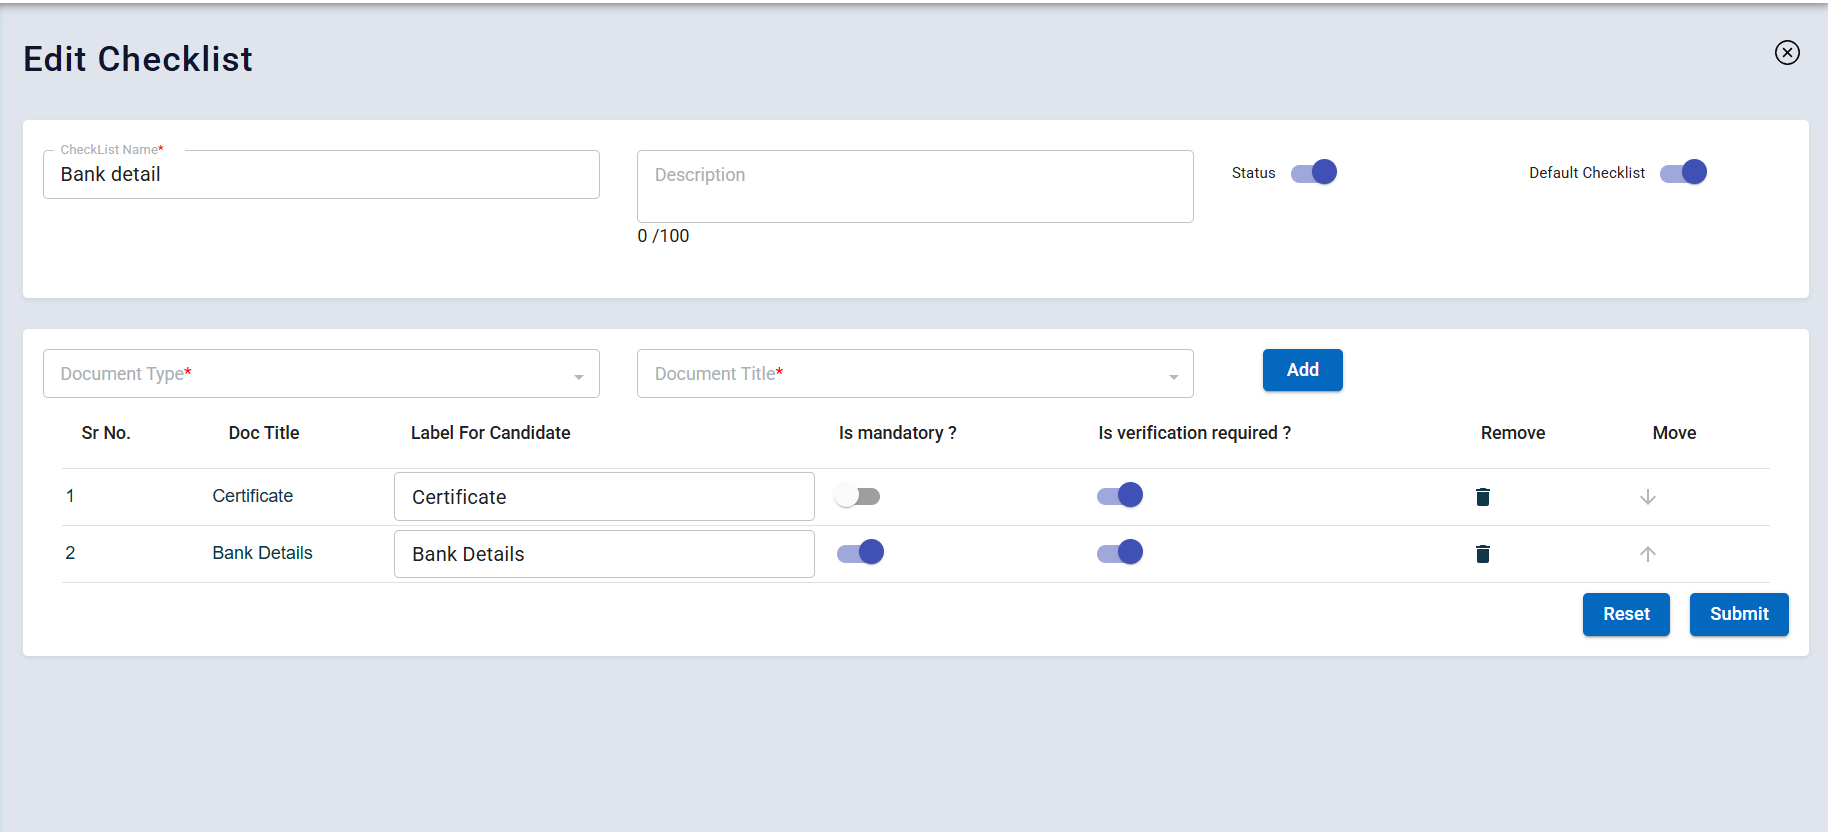Screen dimensions: 1828x832
Task: Disable mandatory for the Bank Details row
Action: 860,553
